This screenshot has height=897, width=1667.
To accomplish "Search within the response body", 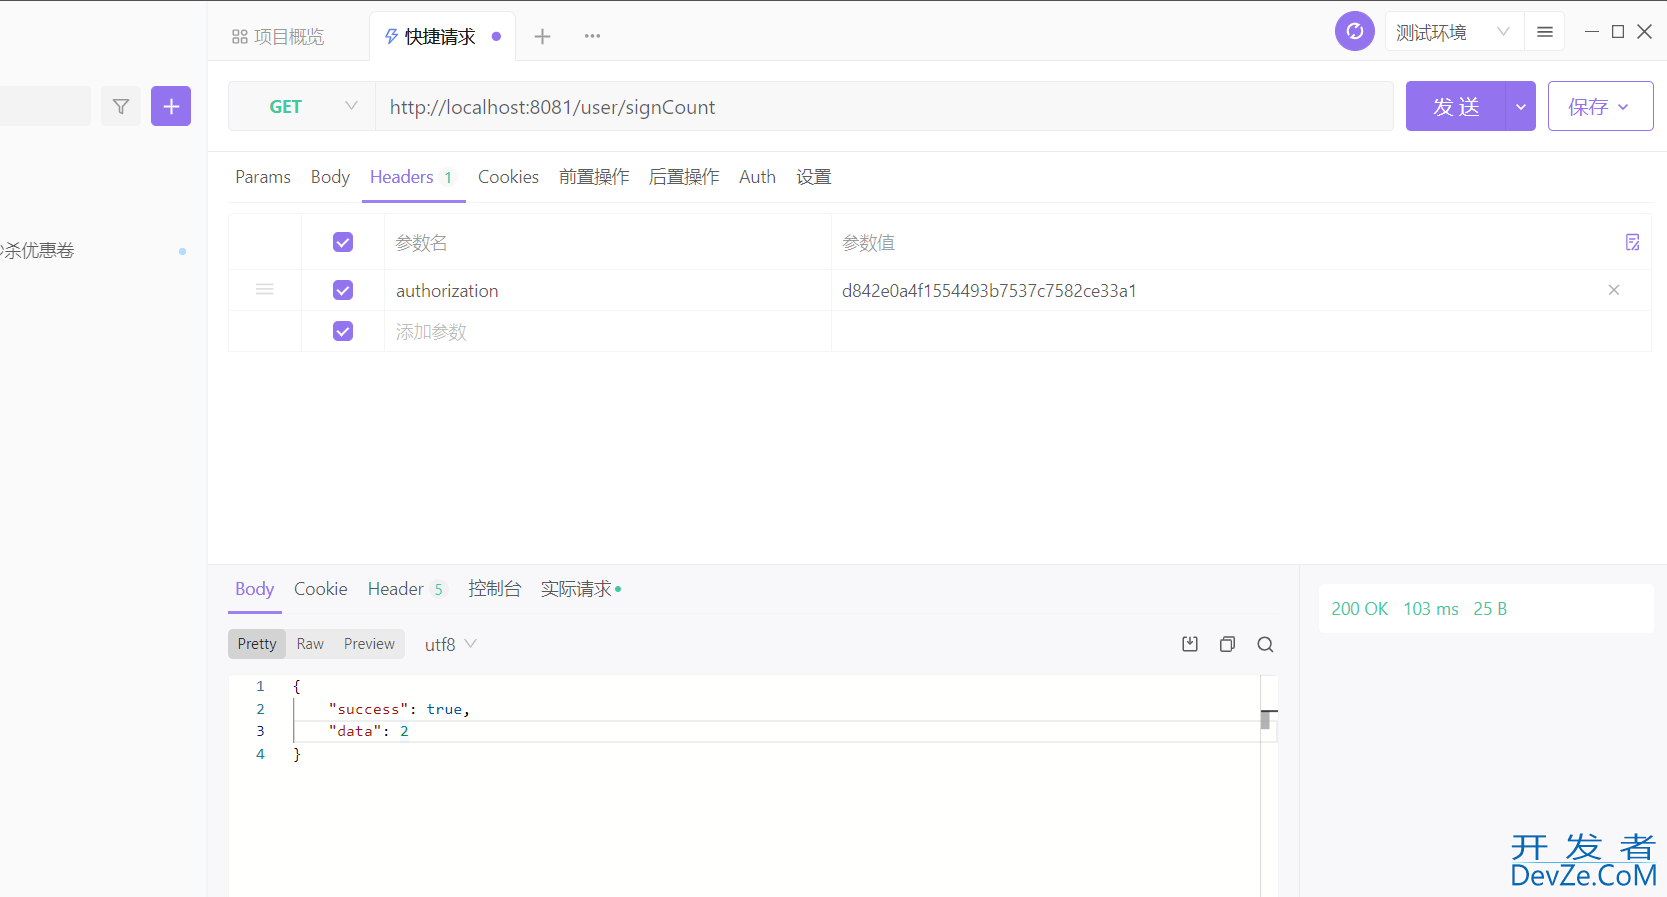I will coord(1265,644).
